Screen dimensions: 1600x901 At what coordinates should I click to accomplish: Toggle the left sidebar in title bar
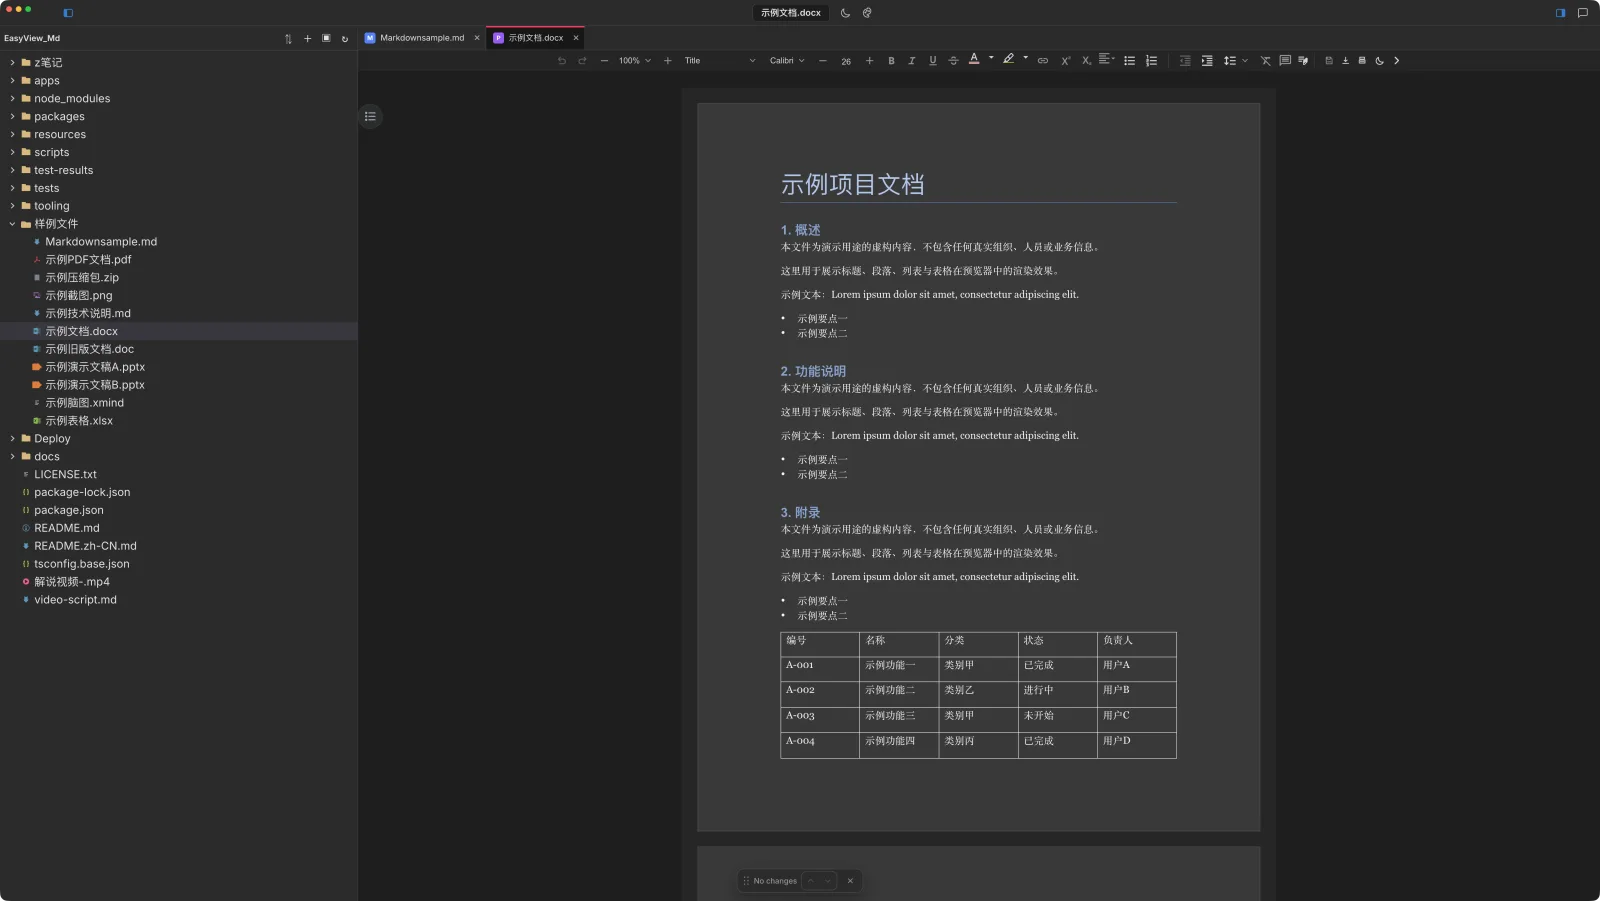[68, 13]
